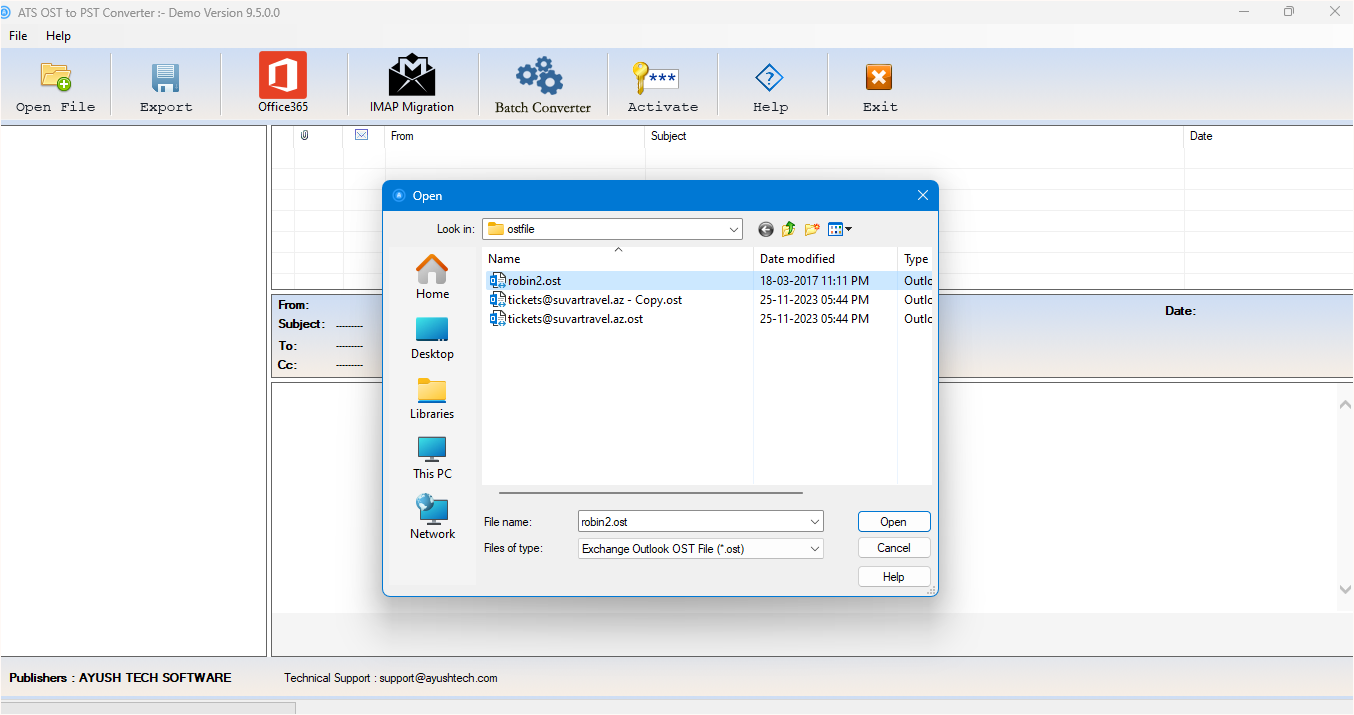Click the Subject column header

click(x=914, y=136)
